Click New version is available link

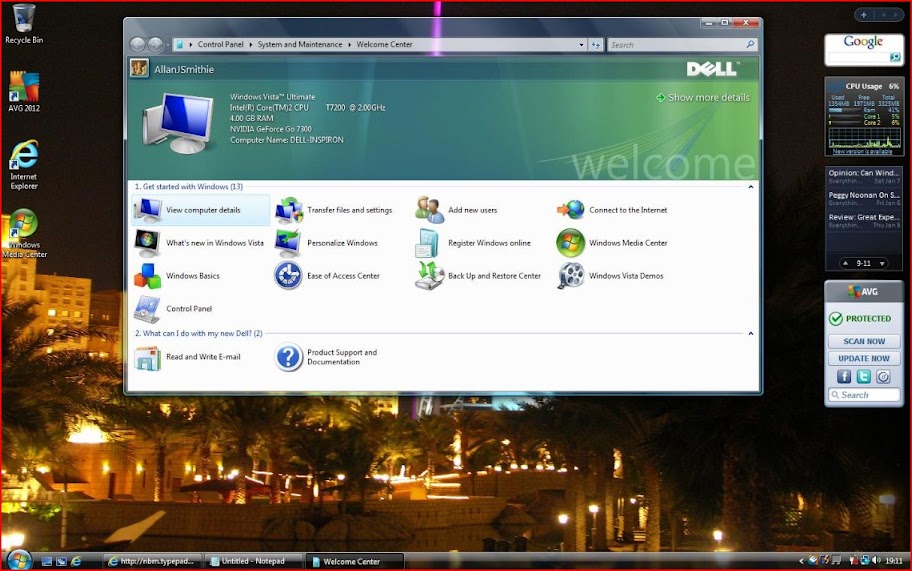point(862,151)
